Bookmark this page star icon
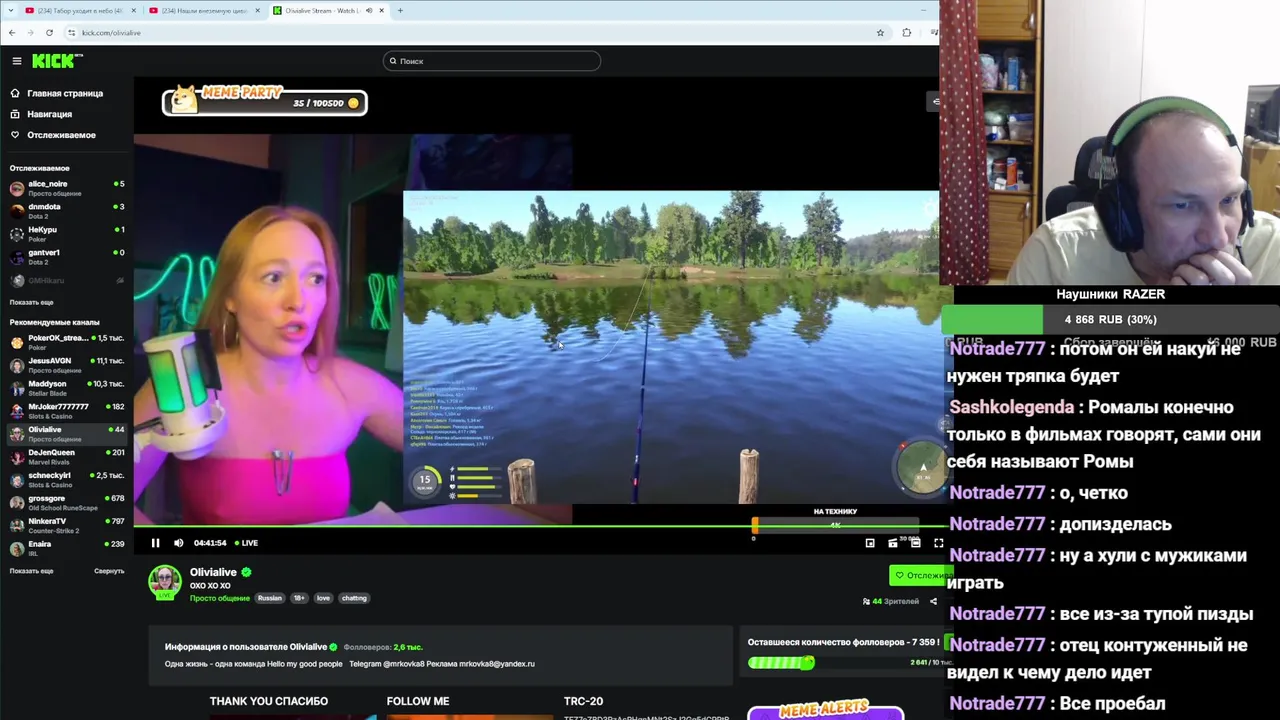Viewport: 1280px width, 720px height. point(880,33)
